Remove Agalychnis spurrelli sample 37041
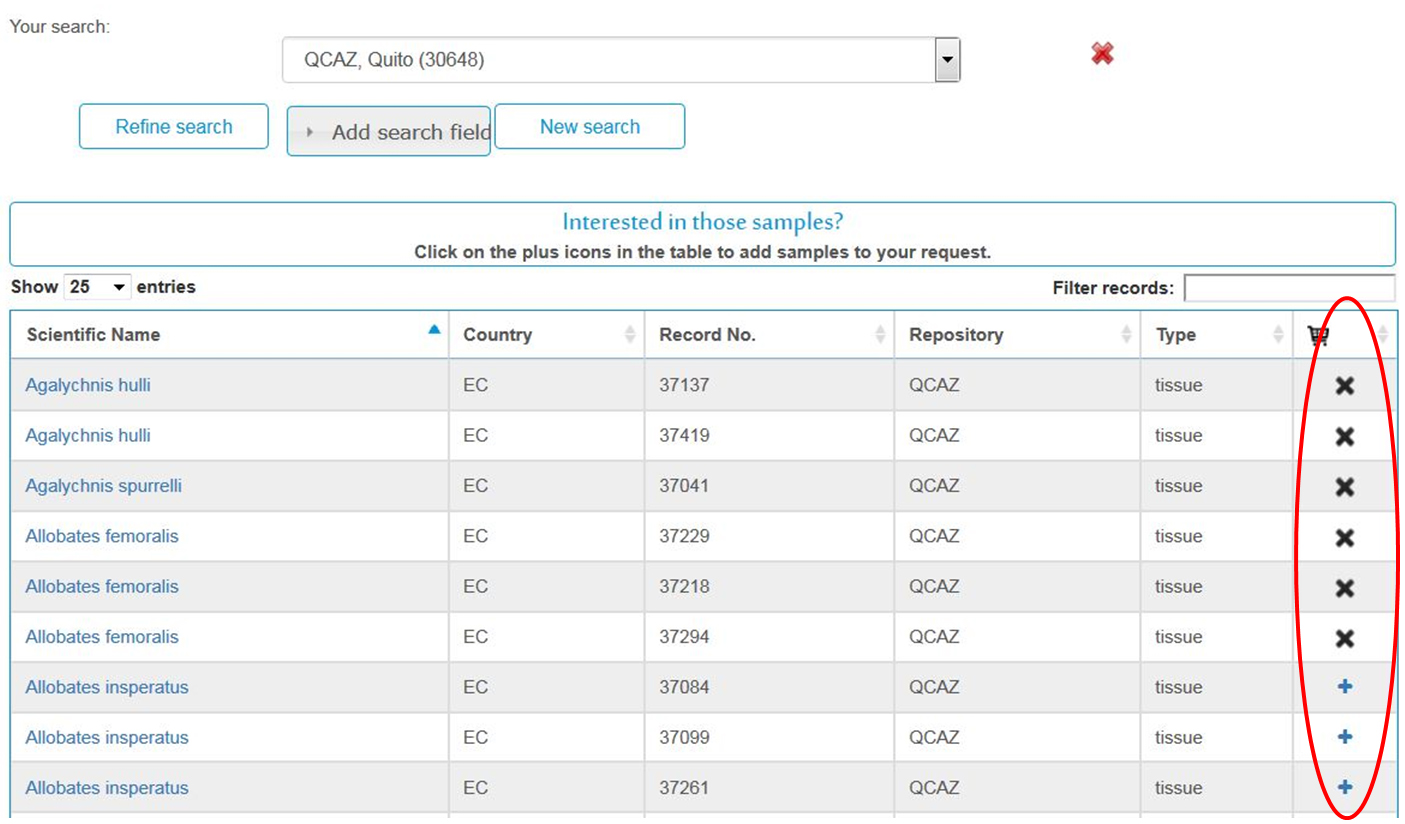The image size is (1405, 824). click(1345, 487)
